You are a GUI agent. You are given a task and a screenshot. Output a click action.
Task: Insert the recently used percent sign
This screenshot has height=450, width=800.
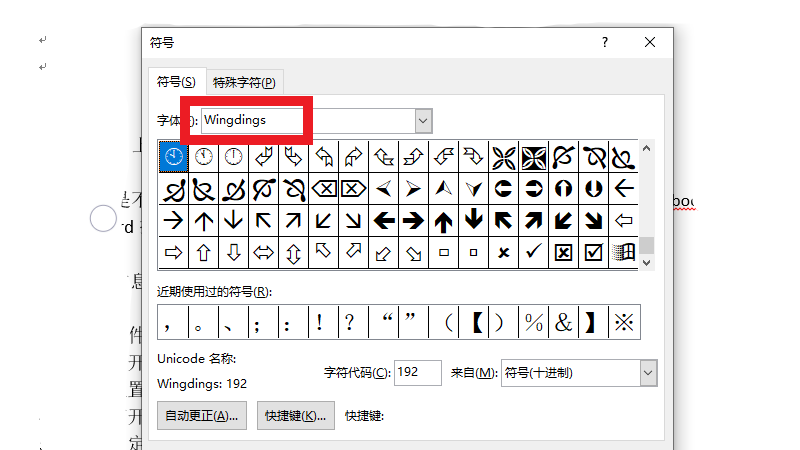pos(534,322)
